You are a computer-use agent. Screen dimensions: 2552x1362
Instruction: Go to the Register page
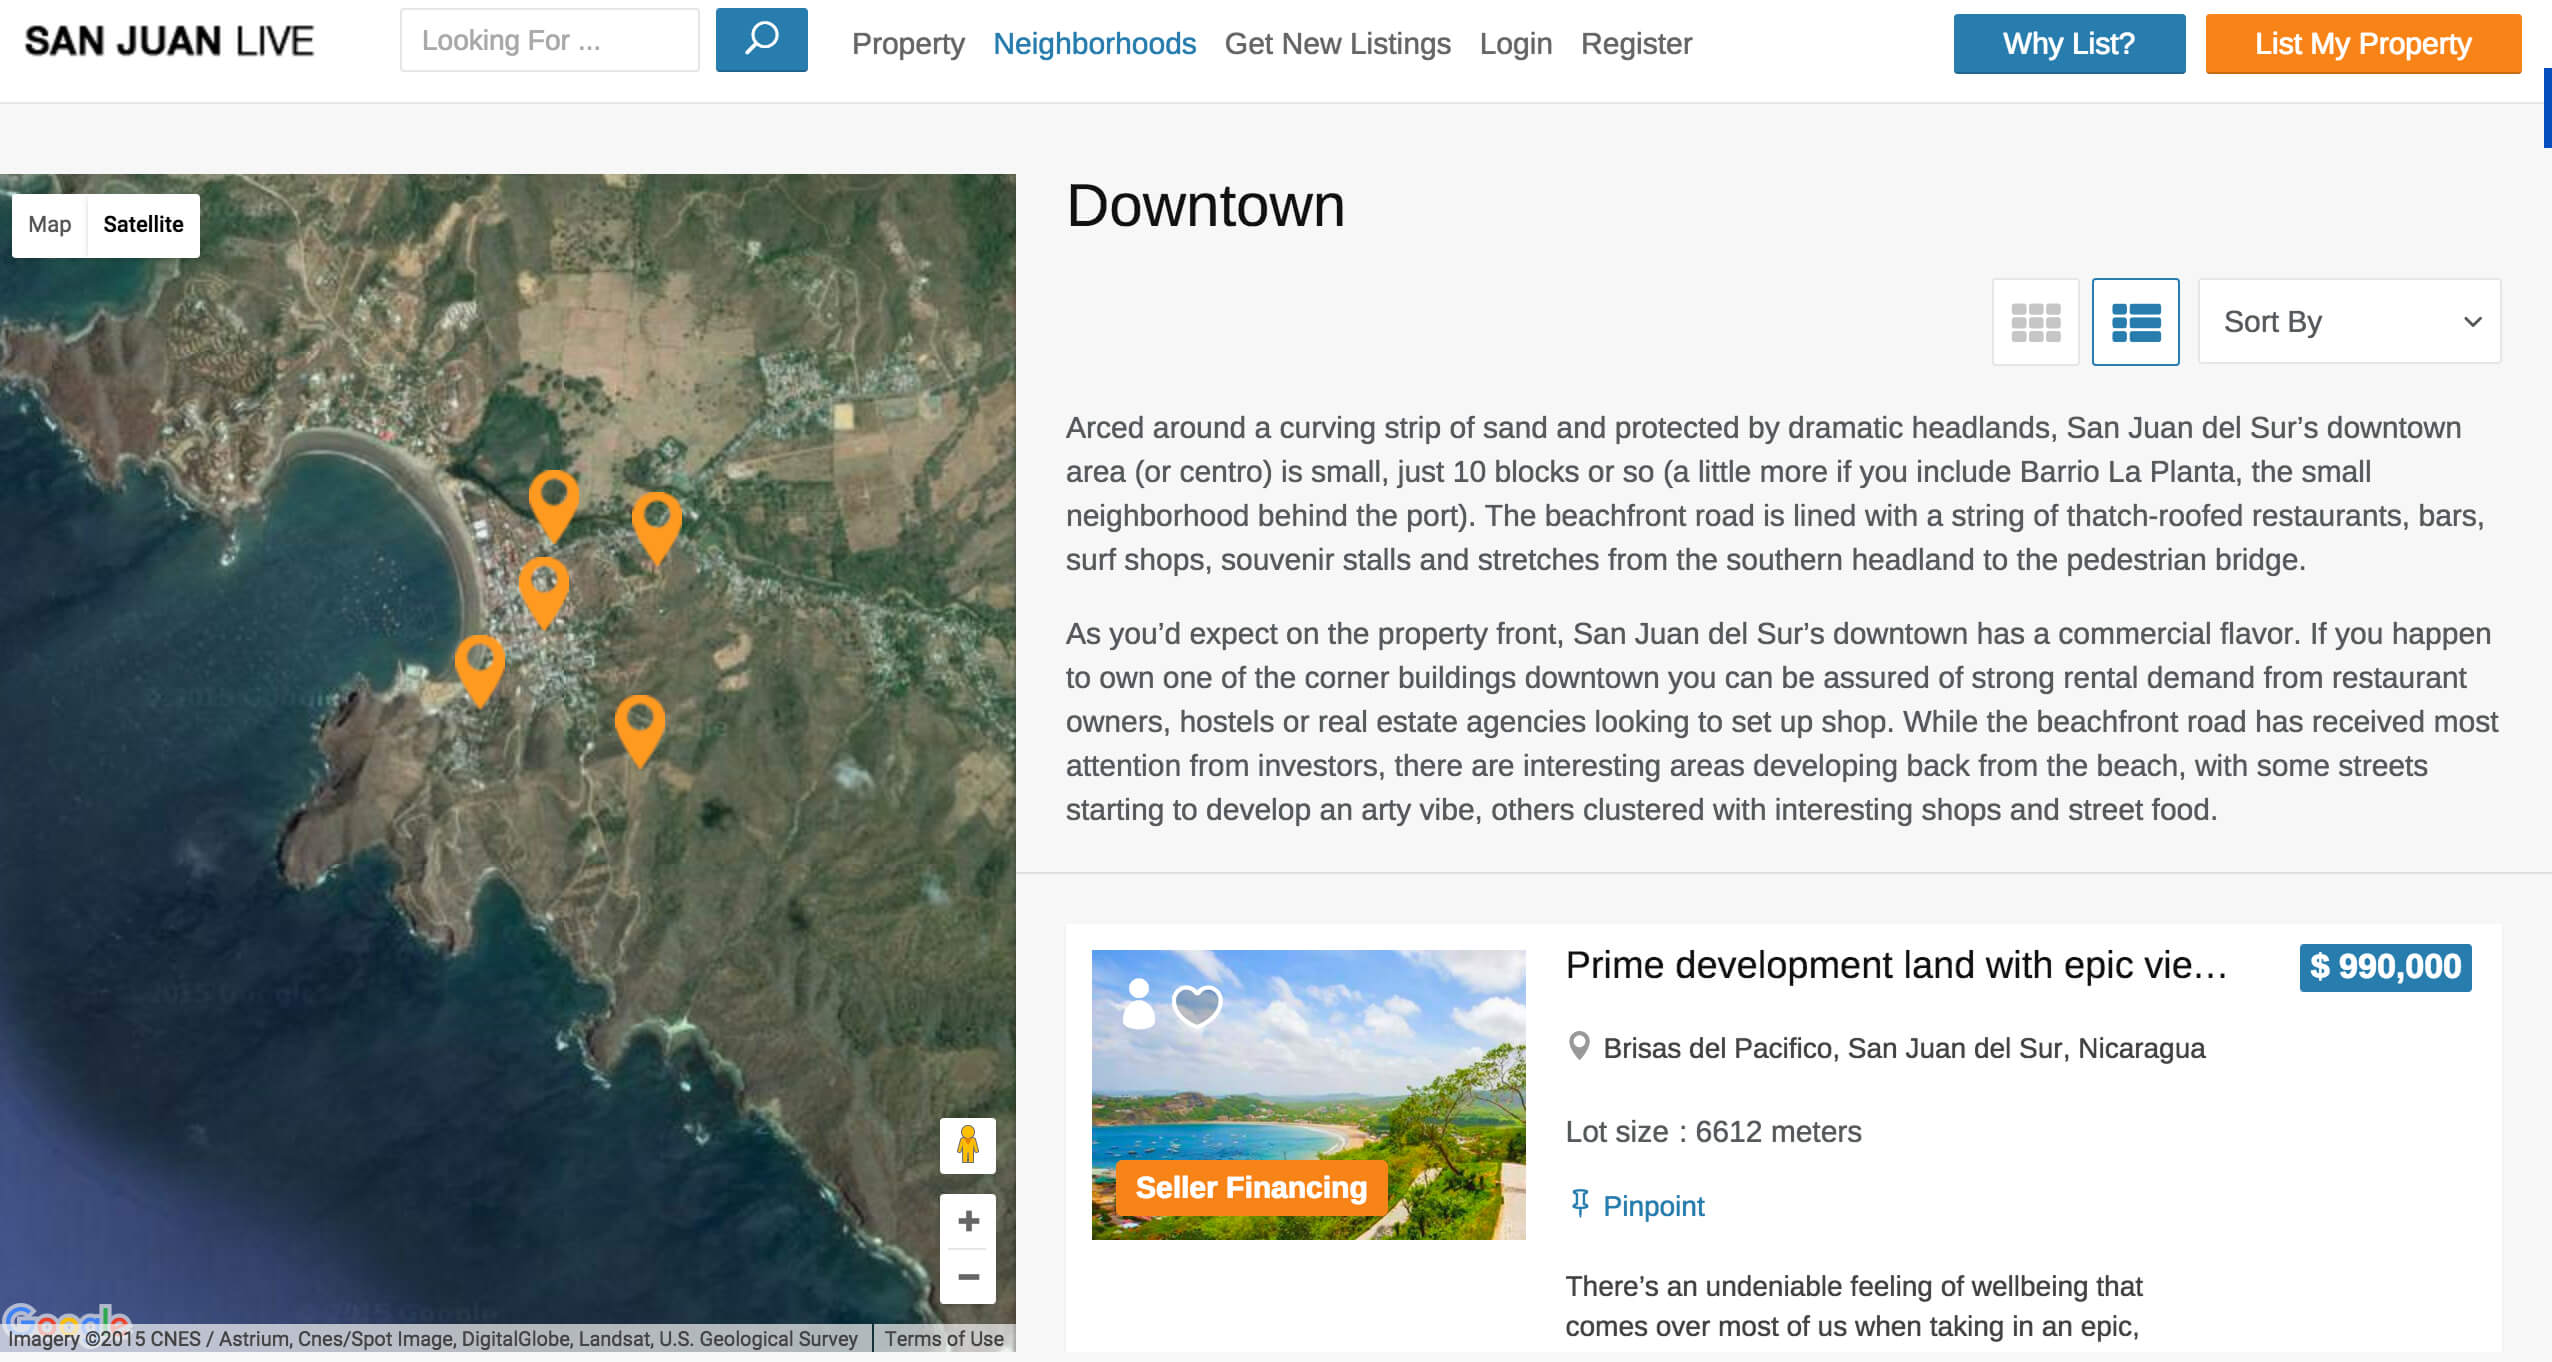pos(1636,44)
